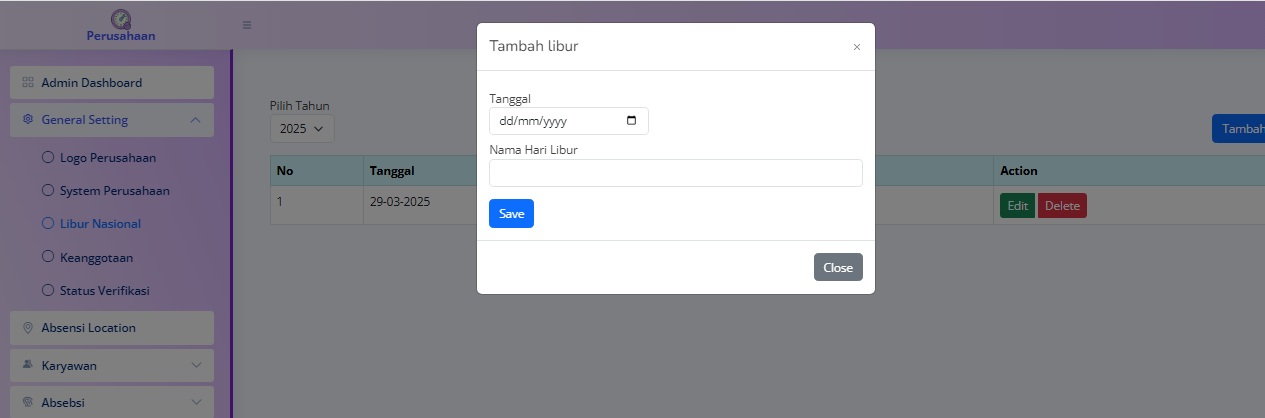Close the Tambah libur modal via X
1265x418 pixels.
pyautogui.click(x=856, y=47)
